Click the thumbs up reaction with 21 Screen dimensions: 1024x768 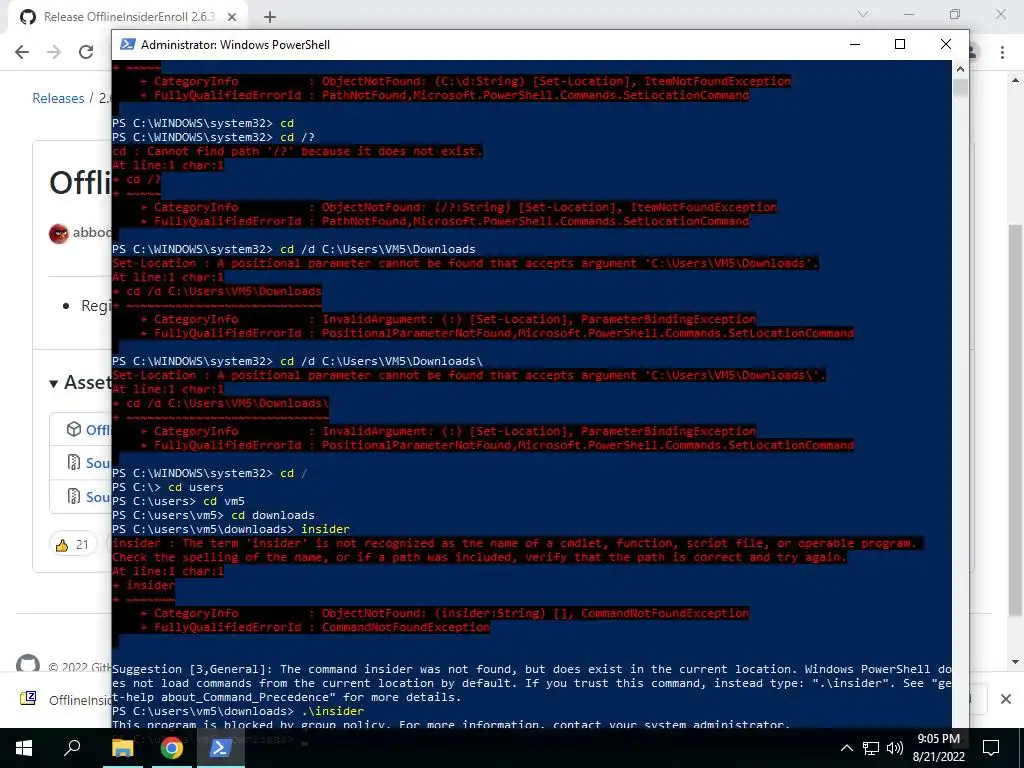[x=72, y=545]
